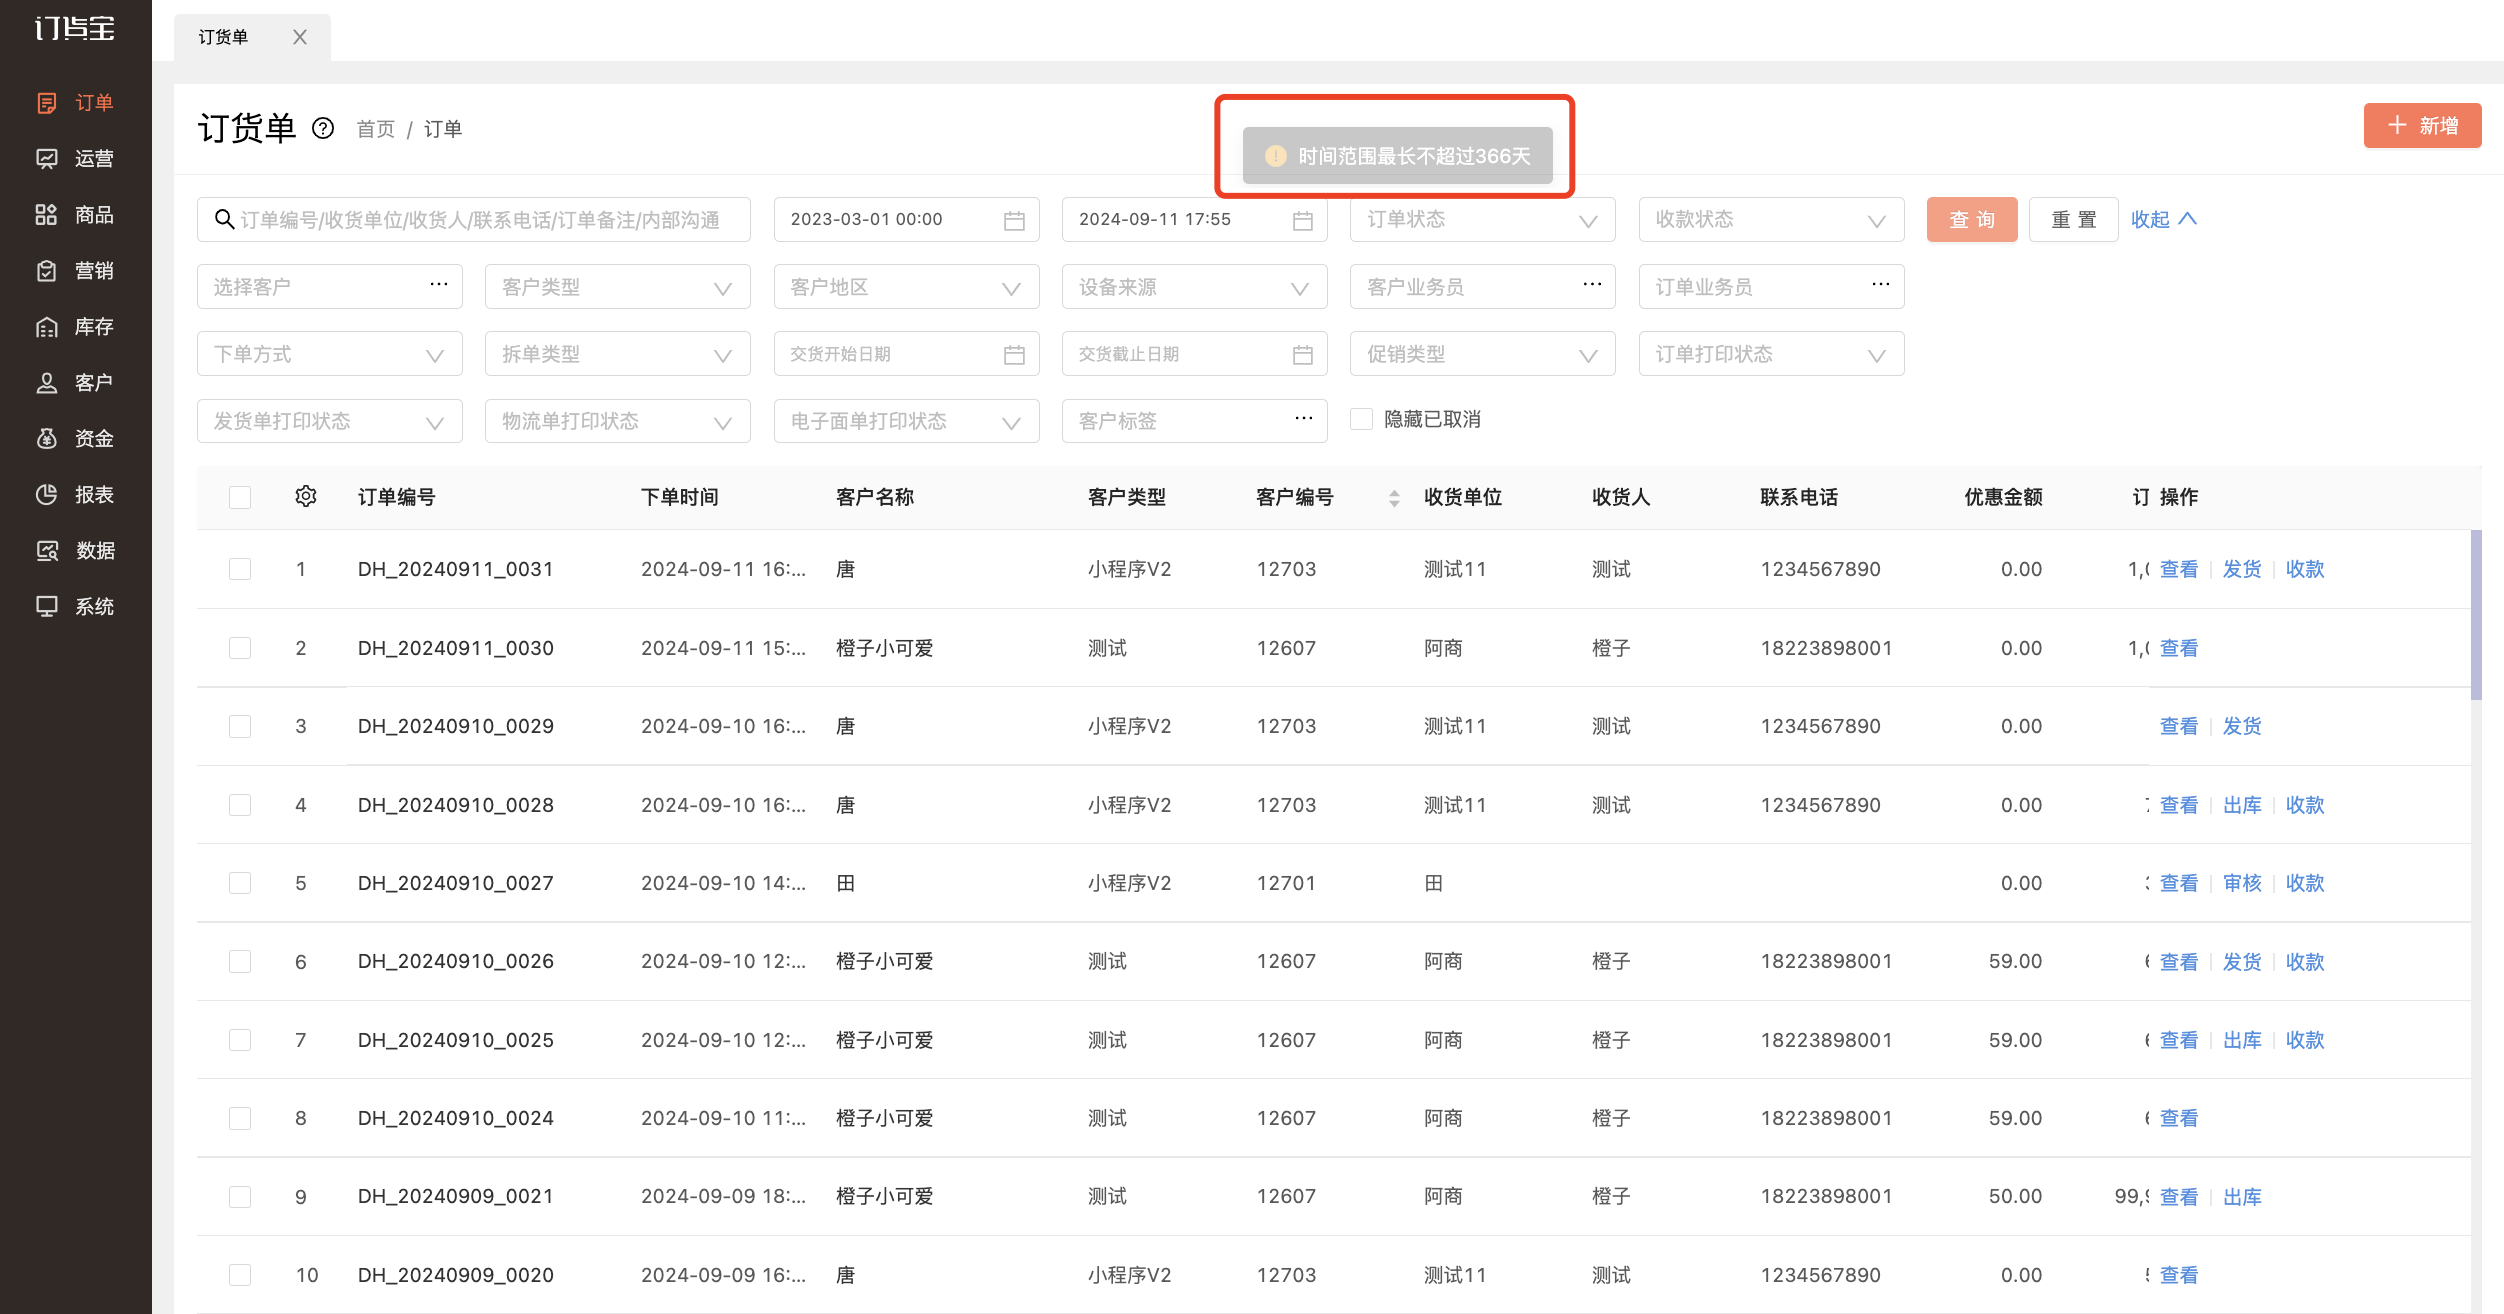The width and height of the screenshot is (2504, 1314).
Task: Check row DH_20240910_0027
Action: point(240,883)
